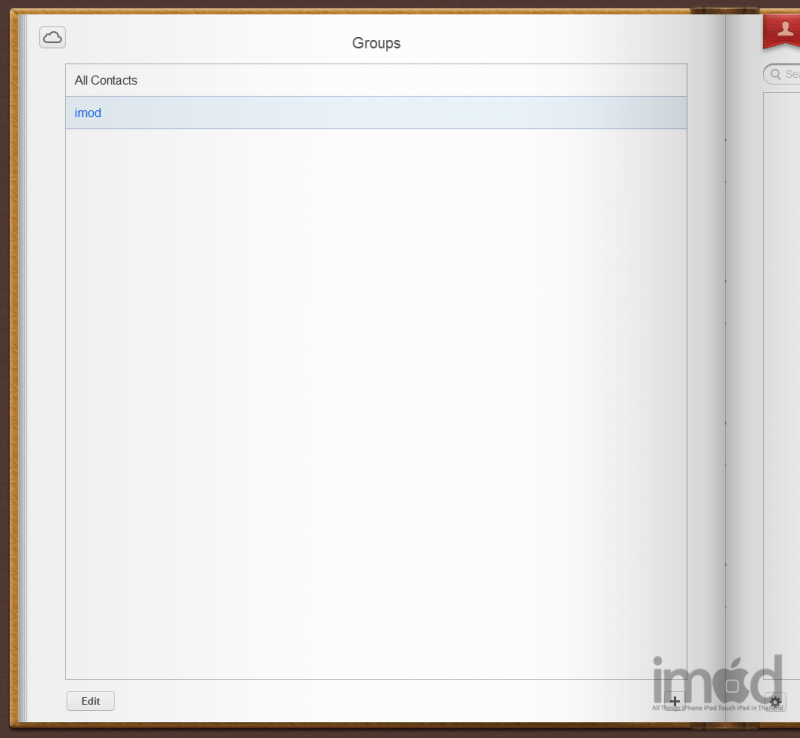Select the imod group

click(x=376, y=113)
